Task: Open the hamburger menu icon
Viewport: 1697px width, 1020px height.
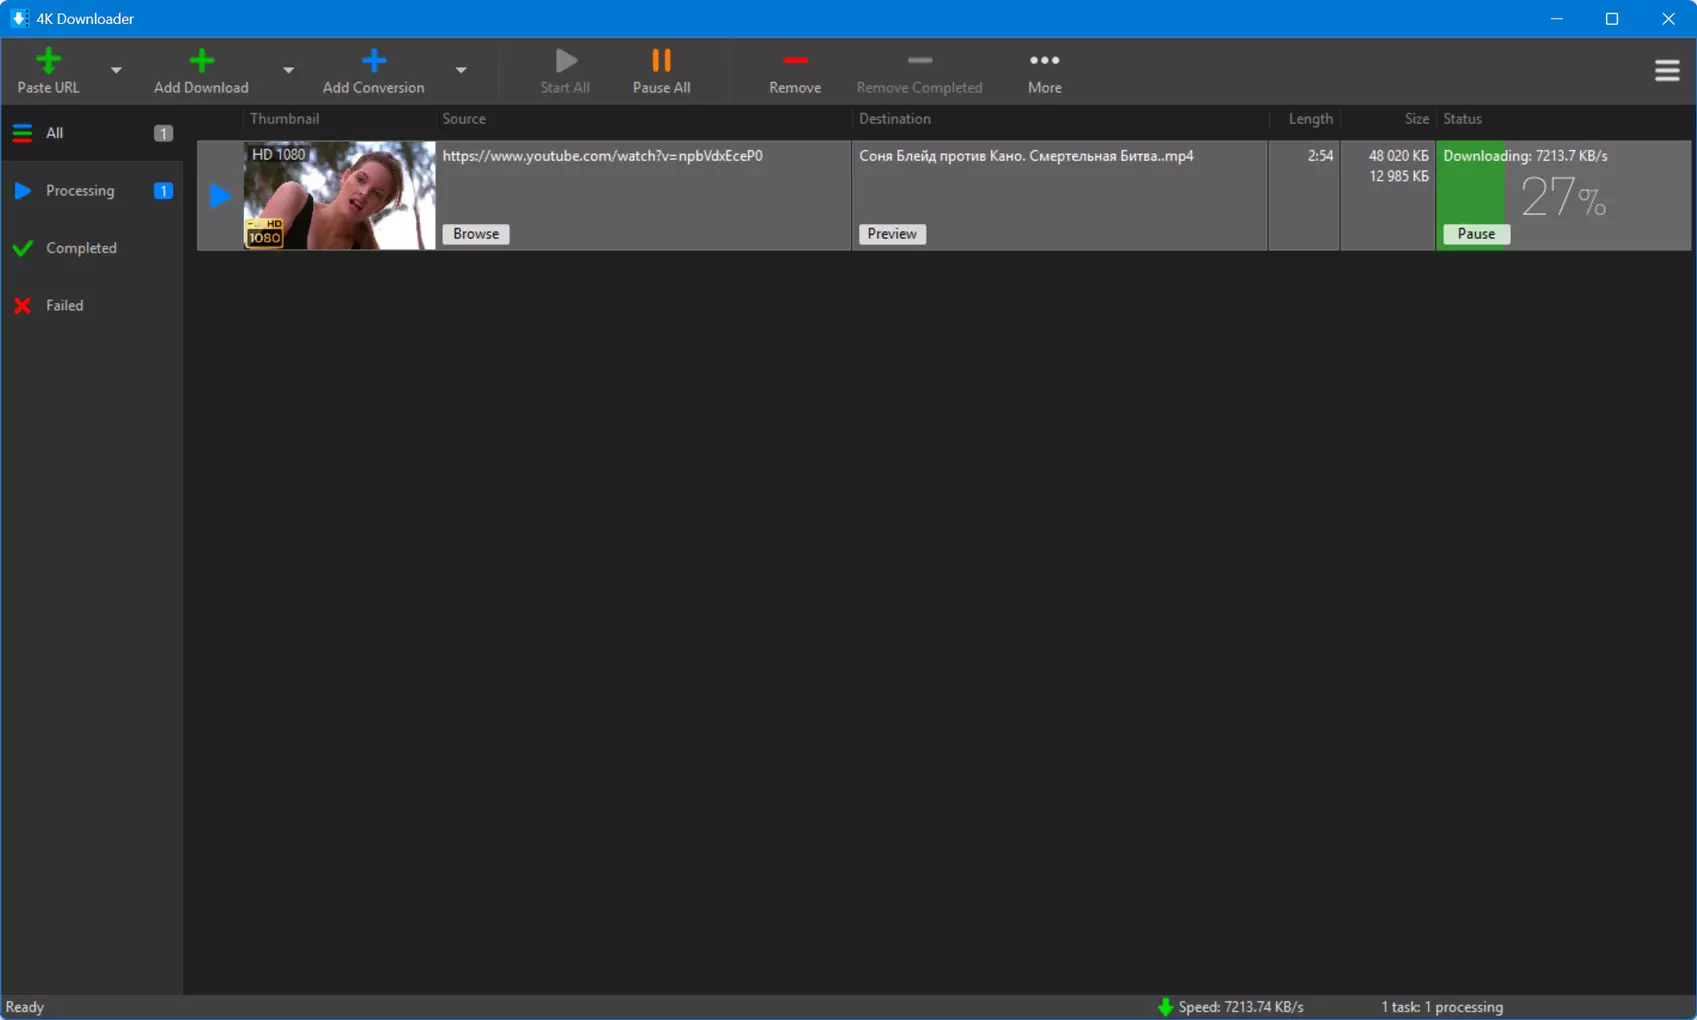Action: (1667, 70)
